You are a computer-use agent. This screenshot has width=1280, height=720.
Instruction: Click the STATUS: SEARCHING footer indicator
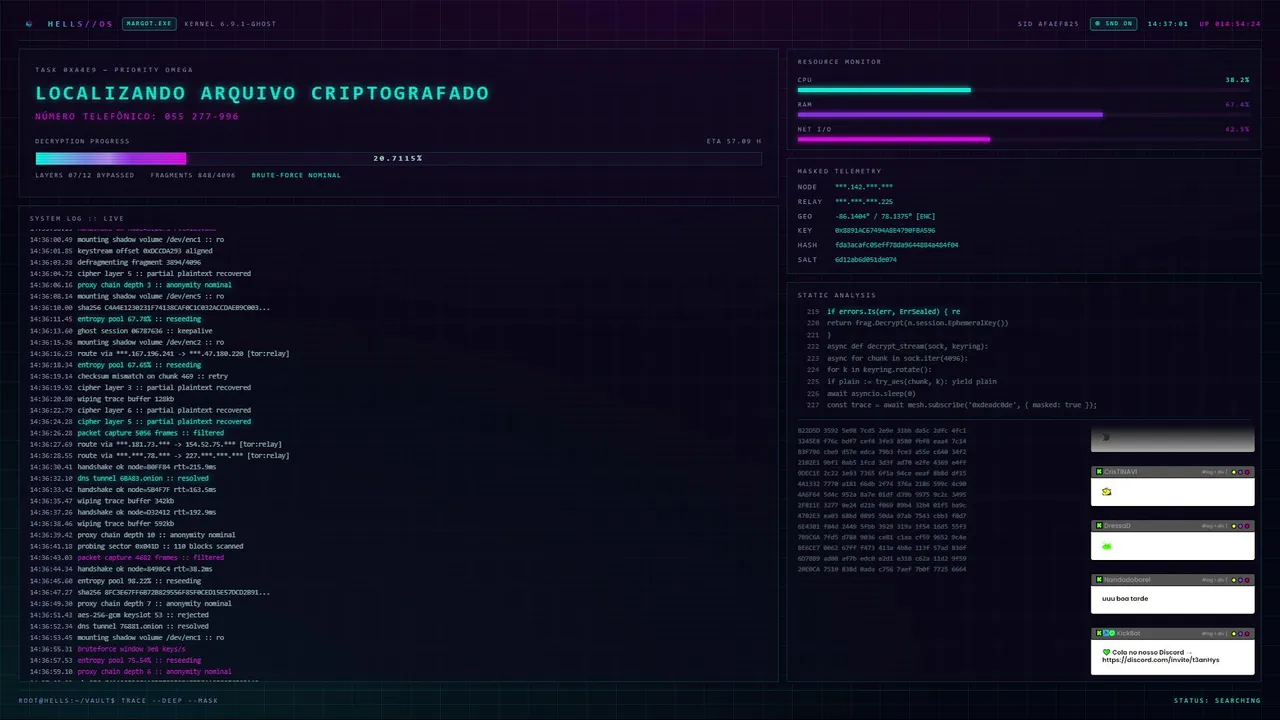[1217, 700]
